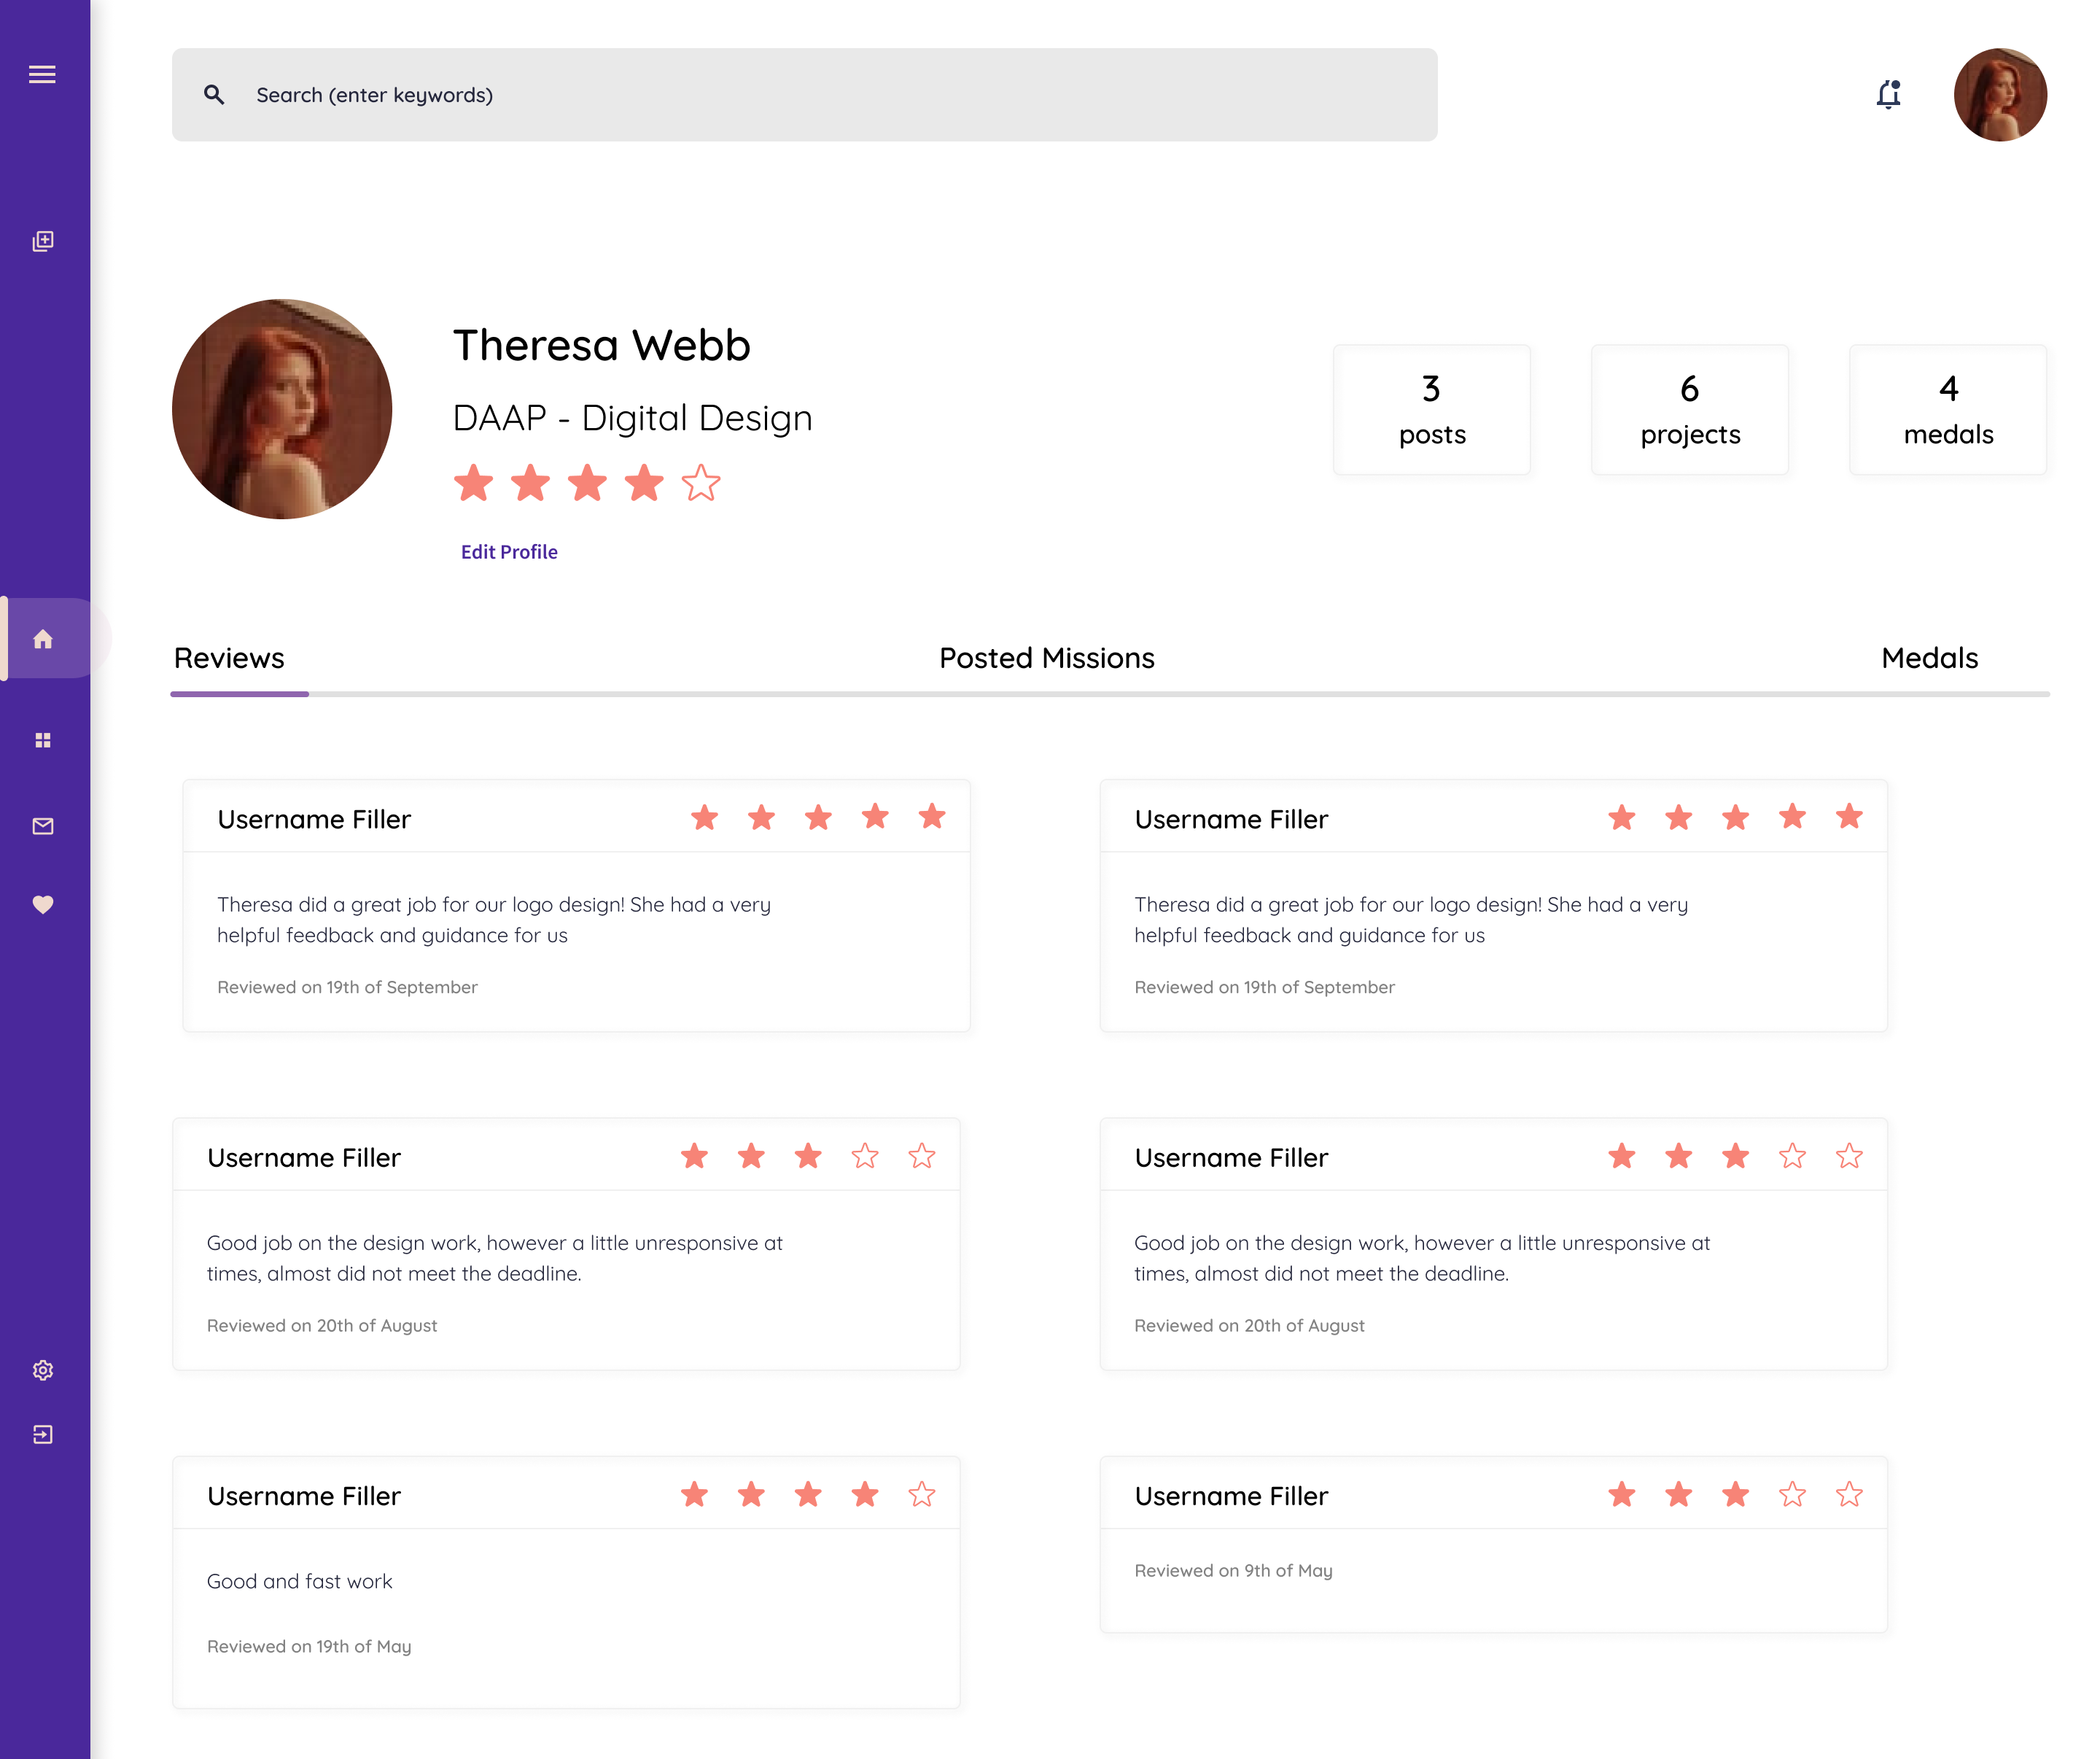The width and height of the screenshot is (2100, 1759).
Task: Select the Reviews tab
Action: pyautogui.click(x=229, y=658)
